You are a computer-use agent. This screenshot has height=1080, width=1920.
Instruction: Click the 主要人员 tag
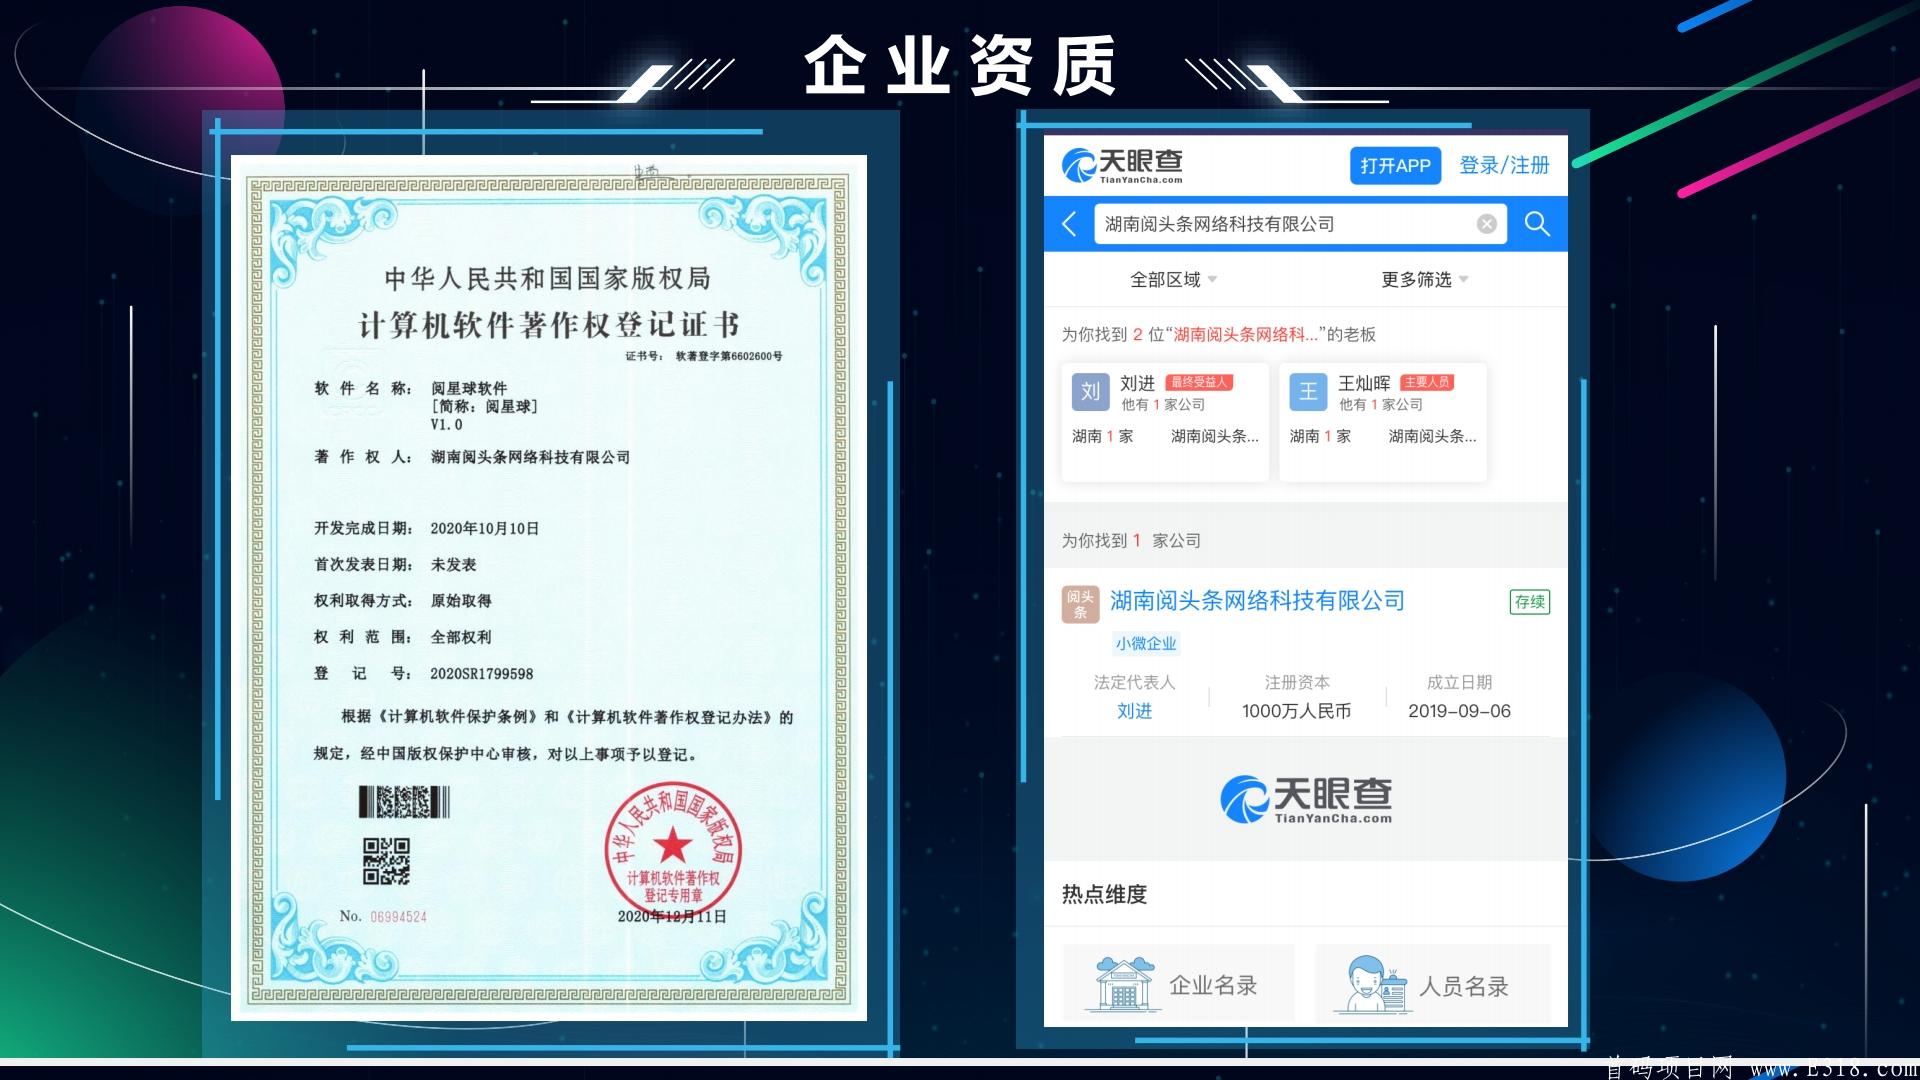[x=1427, y=382]
